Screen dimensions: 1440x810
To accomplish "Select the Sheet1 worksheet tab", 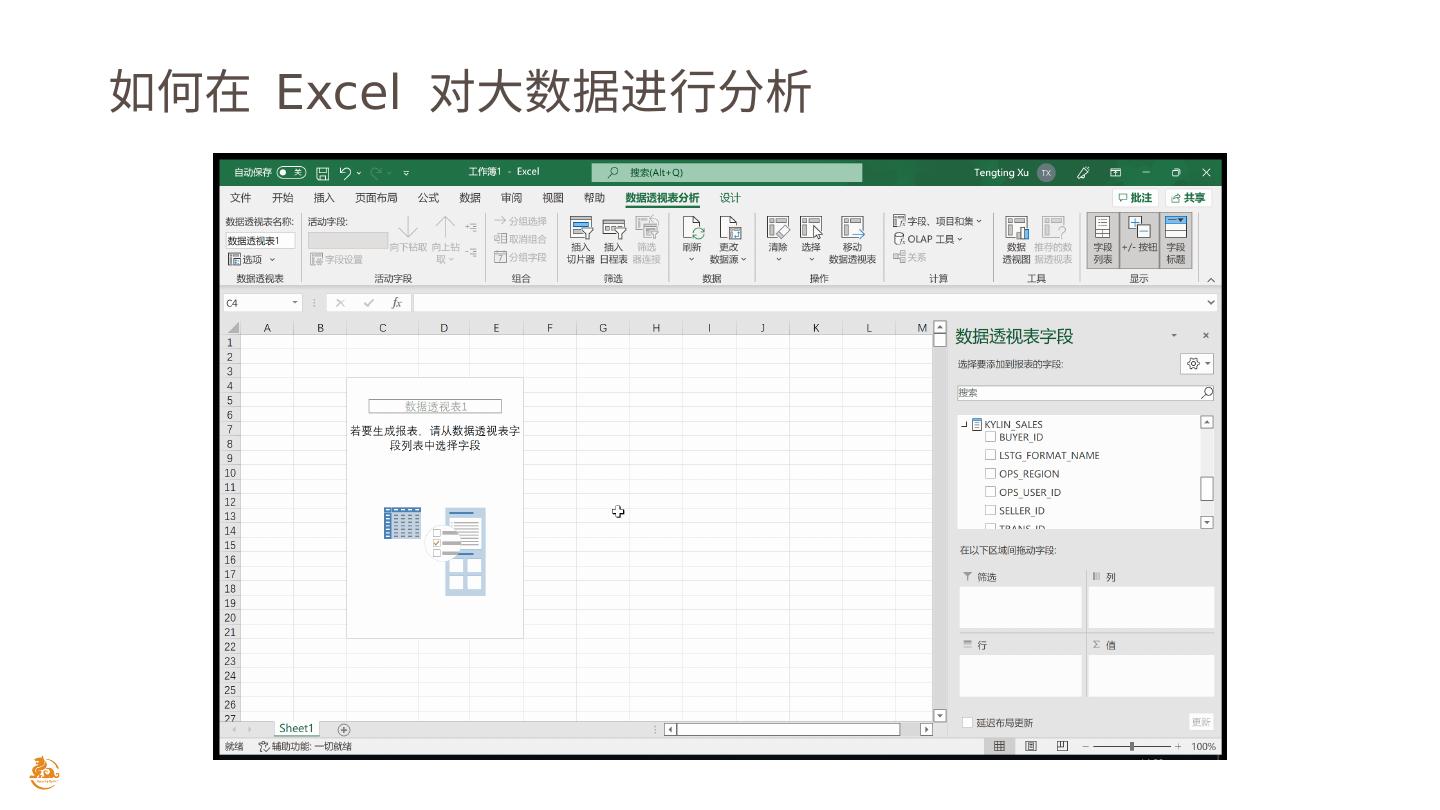I will (x=296, y=729).
